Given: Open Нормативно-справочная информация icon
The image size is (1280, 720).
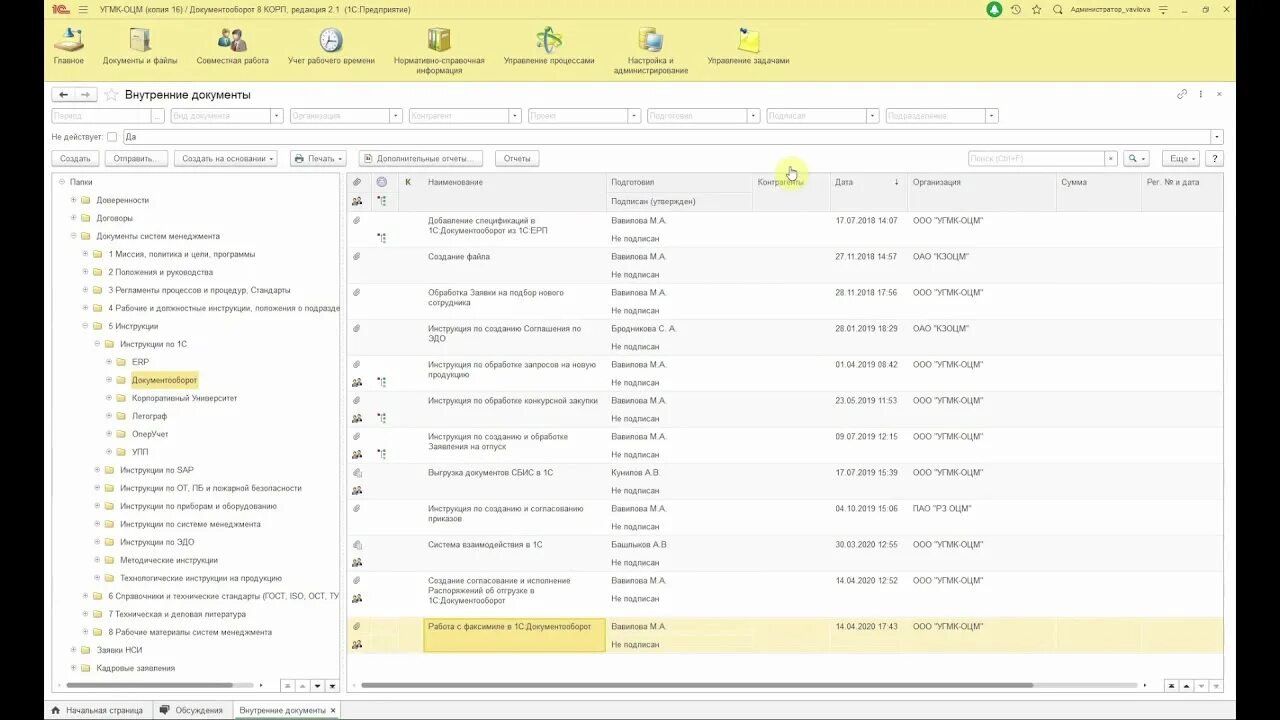Looking at the screenshot, I should point(439,41).
